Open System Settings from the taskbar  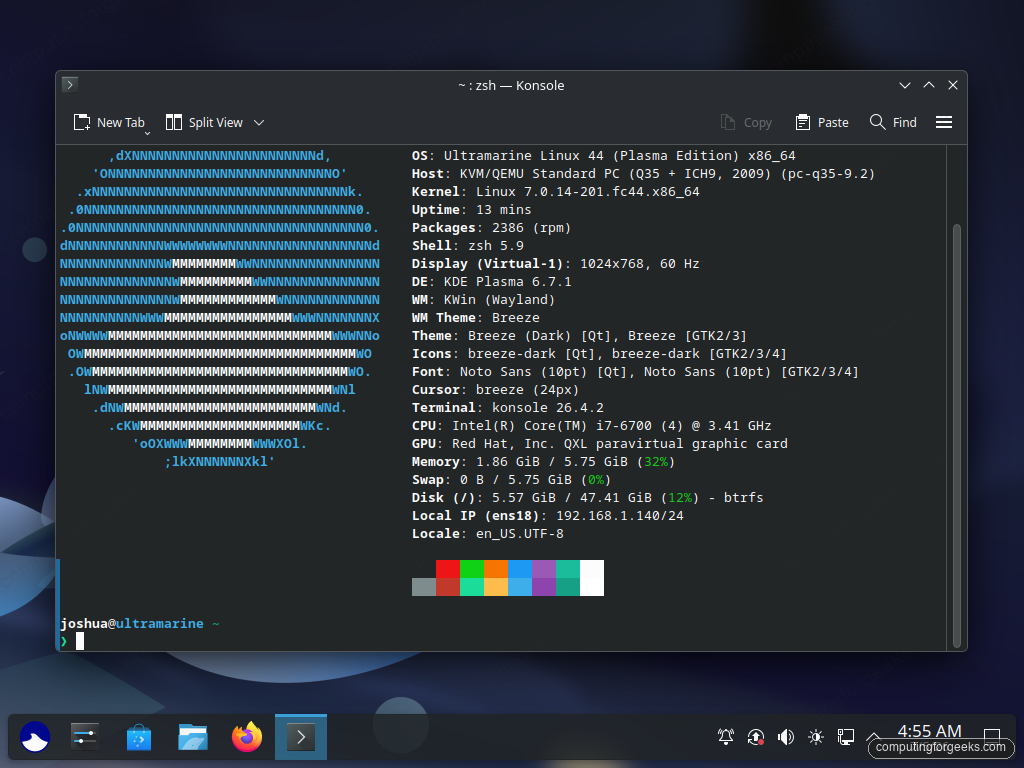(85, 738)
